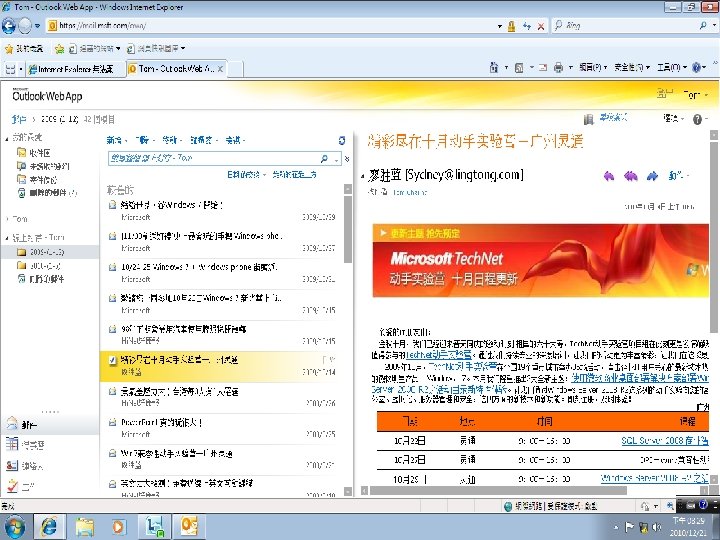
Task: Click the Delete toolbar button
Action: coord(145,140)
